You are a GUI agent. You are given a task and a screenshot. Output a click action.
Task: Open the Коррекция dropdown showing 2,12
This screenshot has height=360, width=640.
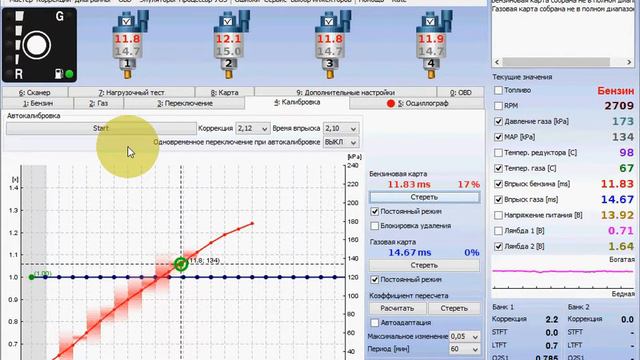coord(253,129)
